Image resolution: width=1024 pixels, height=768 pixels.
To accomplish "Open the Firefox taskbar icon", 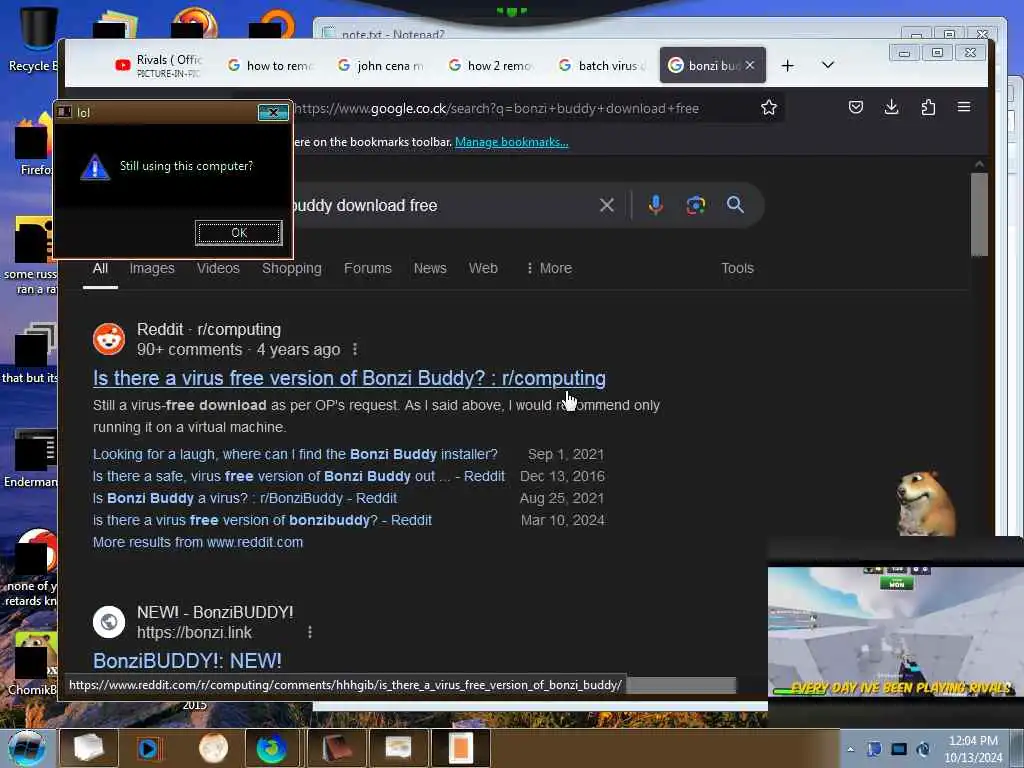I will 272,748.
